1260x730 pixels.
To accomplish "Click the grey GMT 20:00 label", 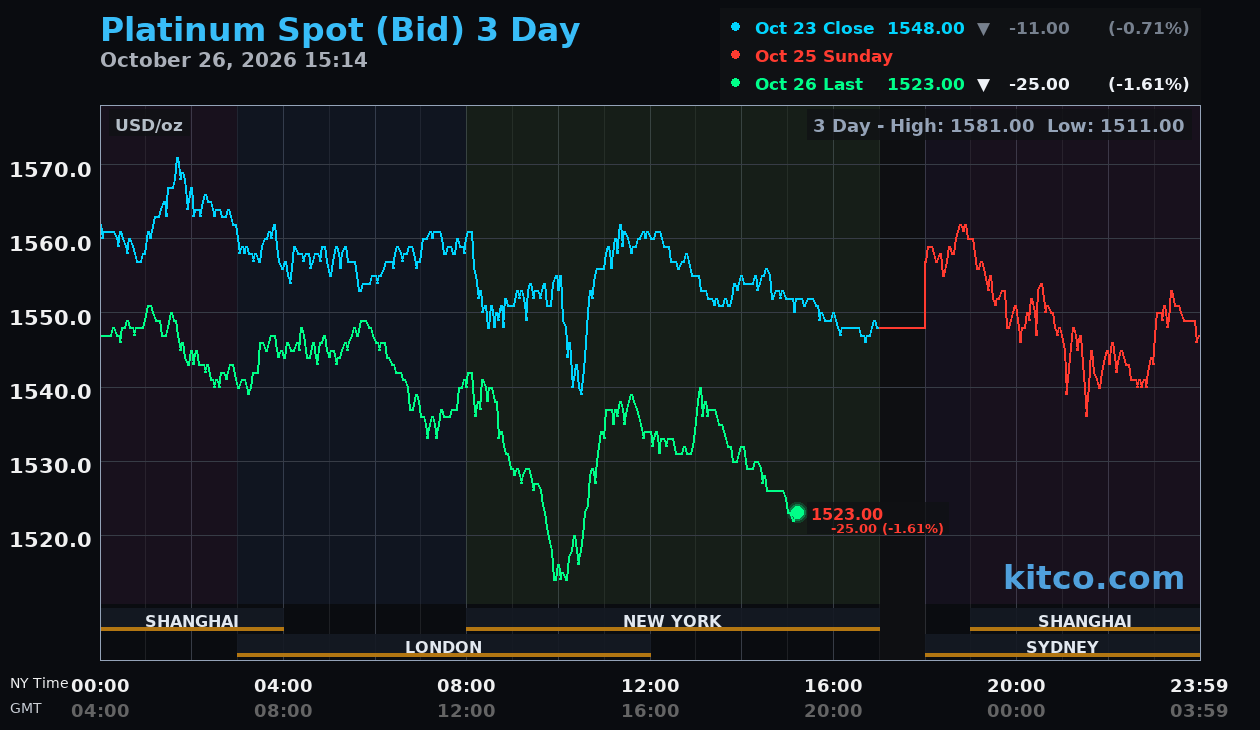I will click(x=833, y=711).
